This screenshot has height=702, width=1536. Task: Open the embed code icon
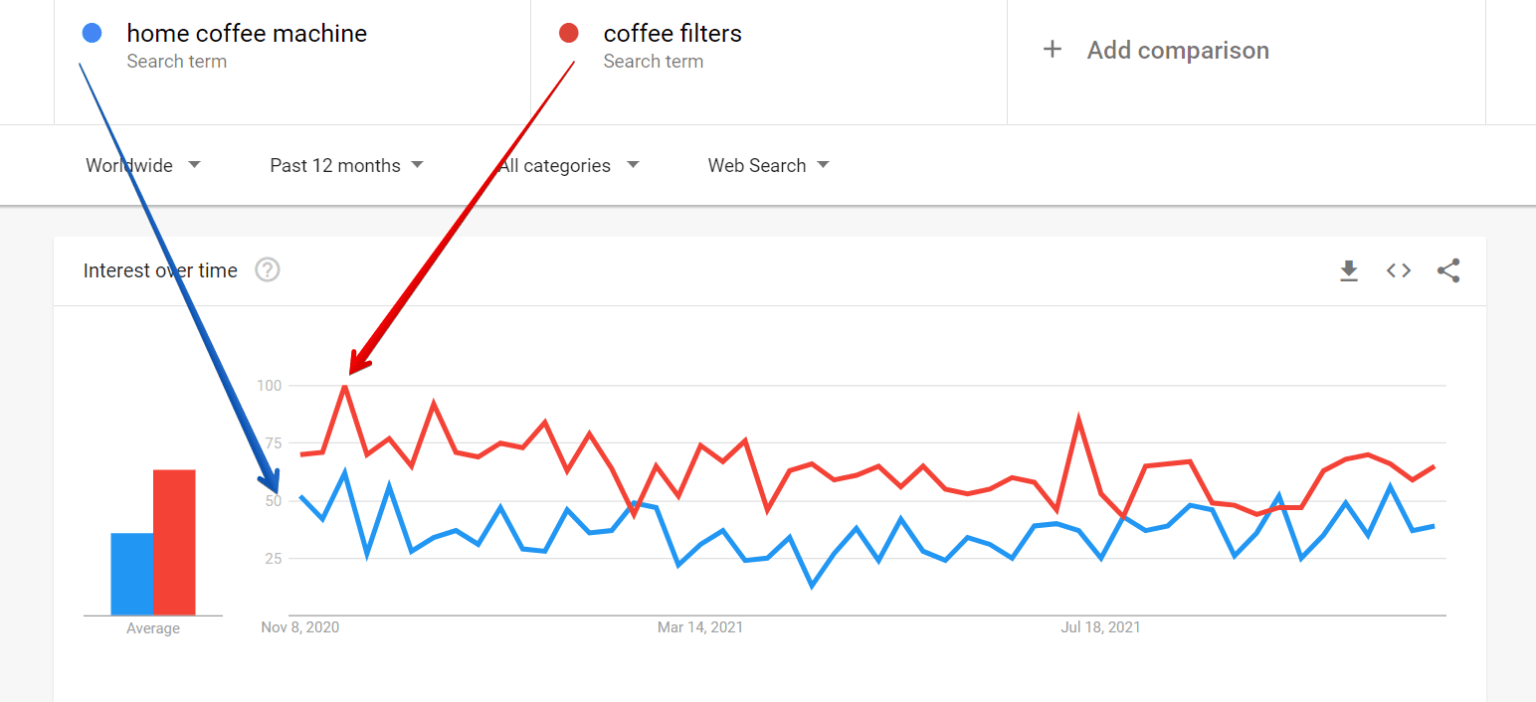[1398, 270]
